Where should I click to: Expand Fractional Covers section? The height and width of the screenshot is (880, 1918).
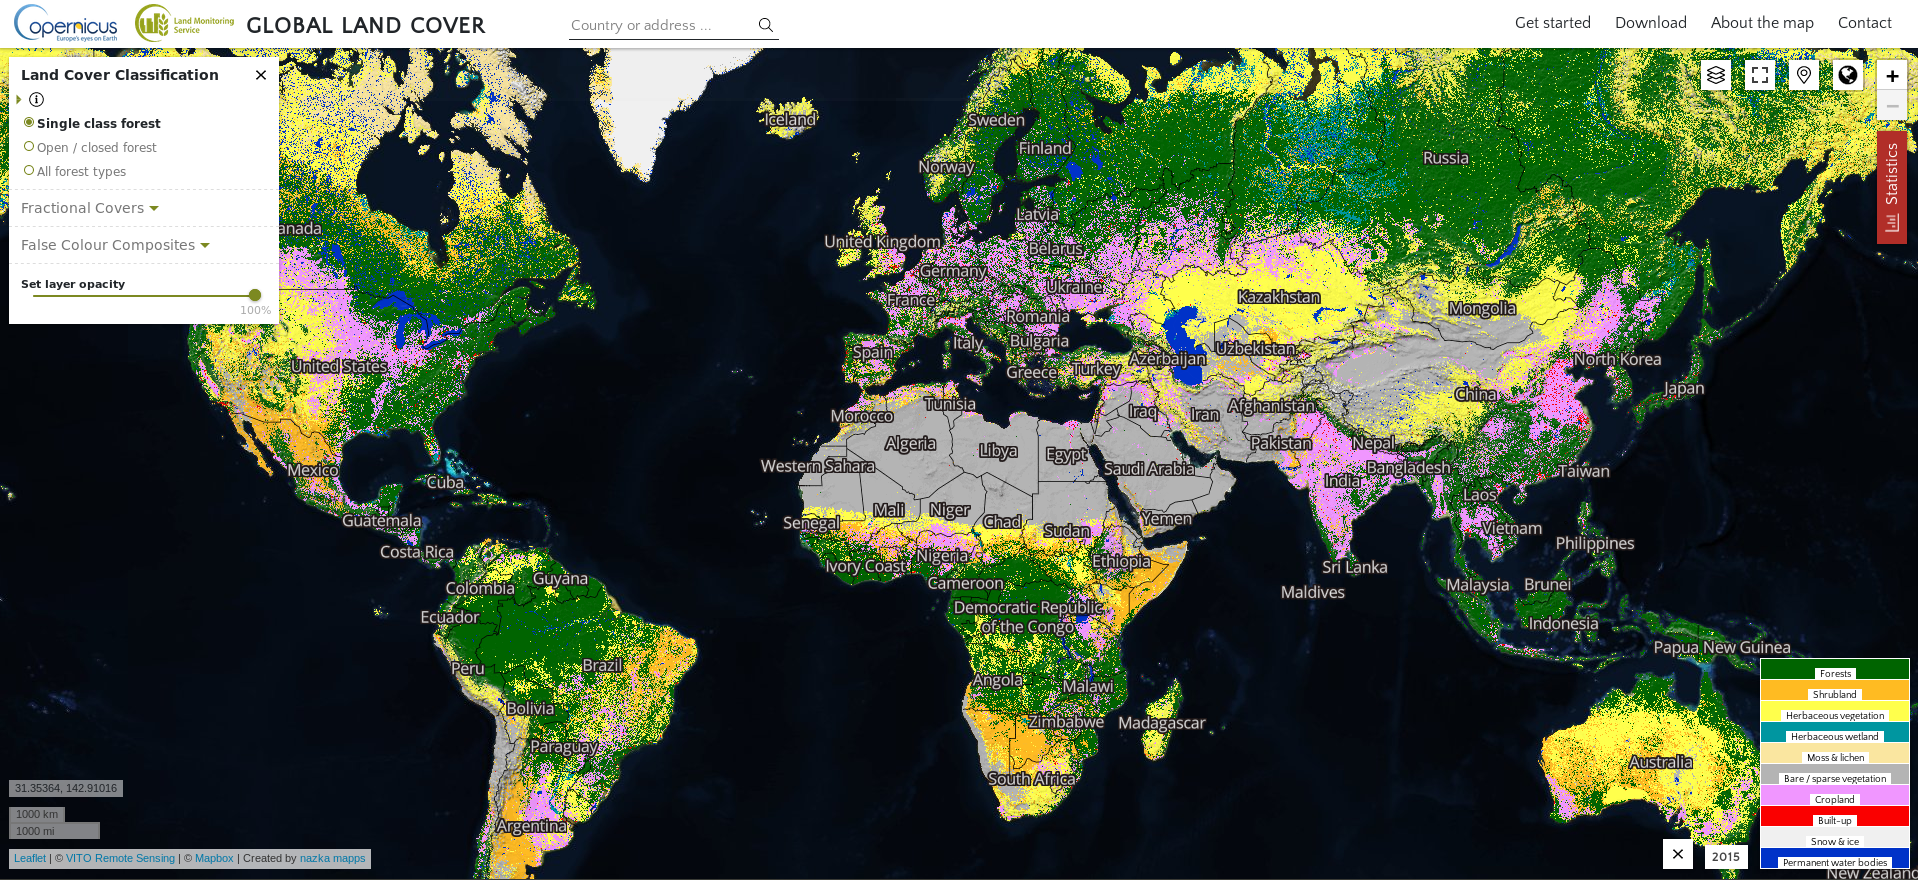pyautogui.click(x=90, y=208)
